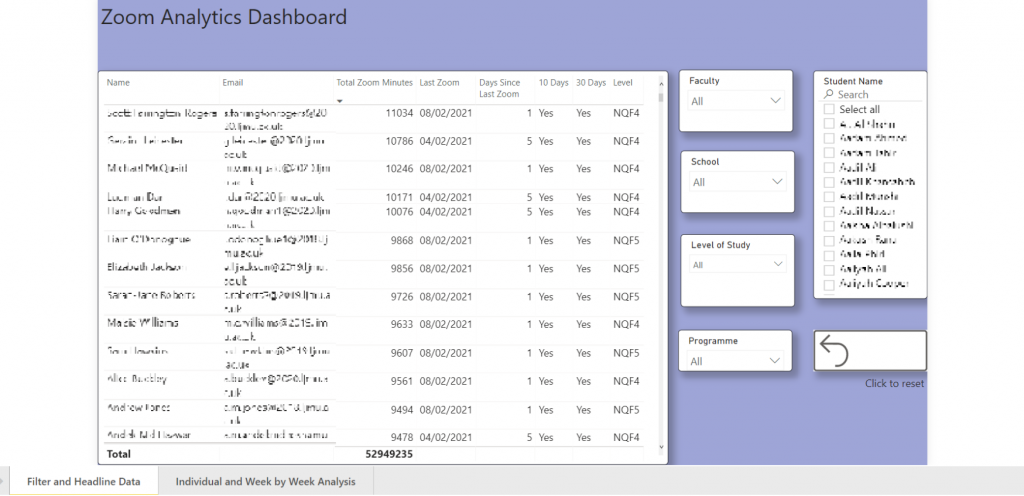
Task: Select the 10786 minutes cell
Action: pos(399,141)
